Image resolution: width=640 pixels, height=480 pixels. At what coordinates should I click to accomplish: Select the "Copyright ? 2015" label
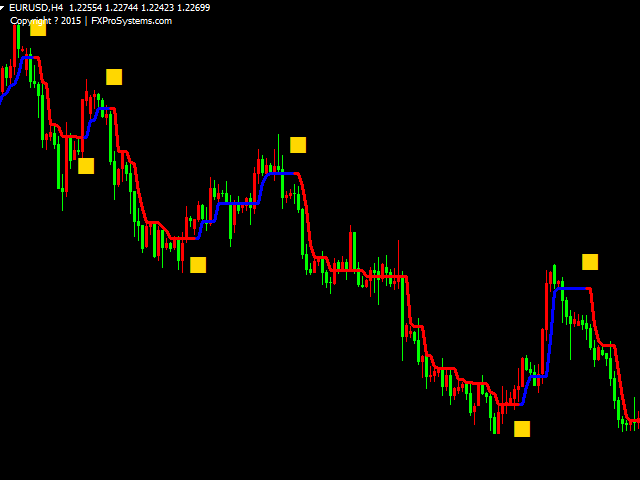[x=45, y=21]
